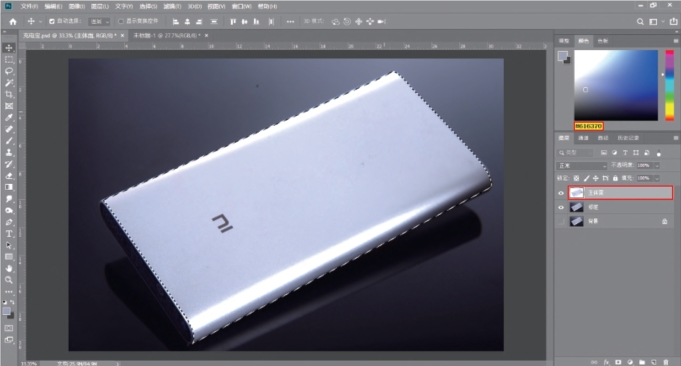Pick the Horizontal Type tool
The height and width of the screenshot is (366, 681).
9,234
